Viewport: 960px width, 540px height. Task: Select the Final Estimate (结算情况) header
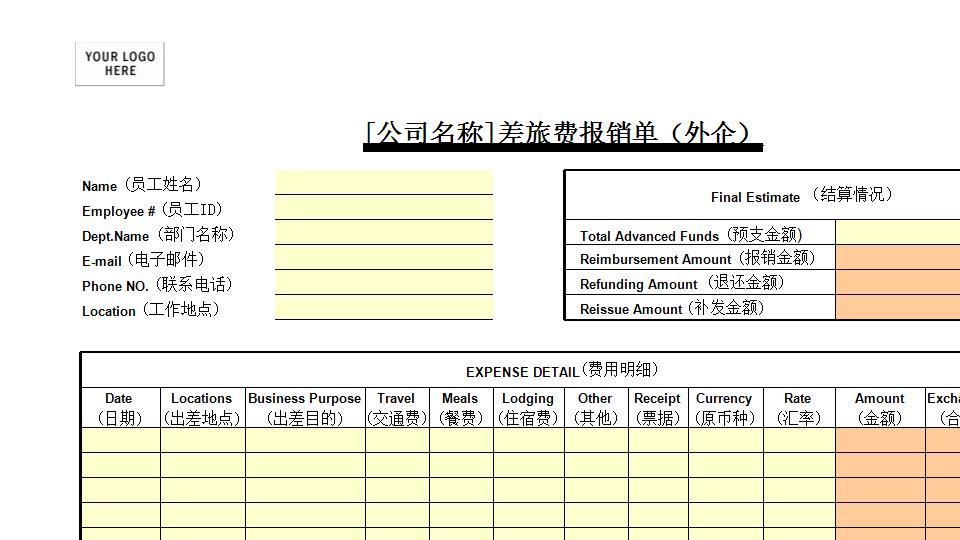click(801, 196)
